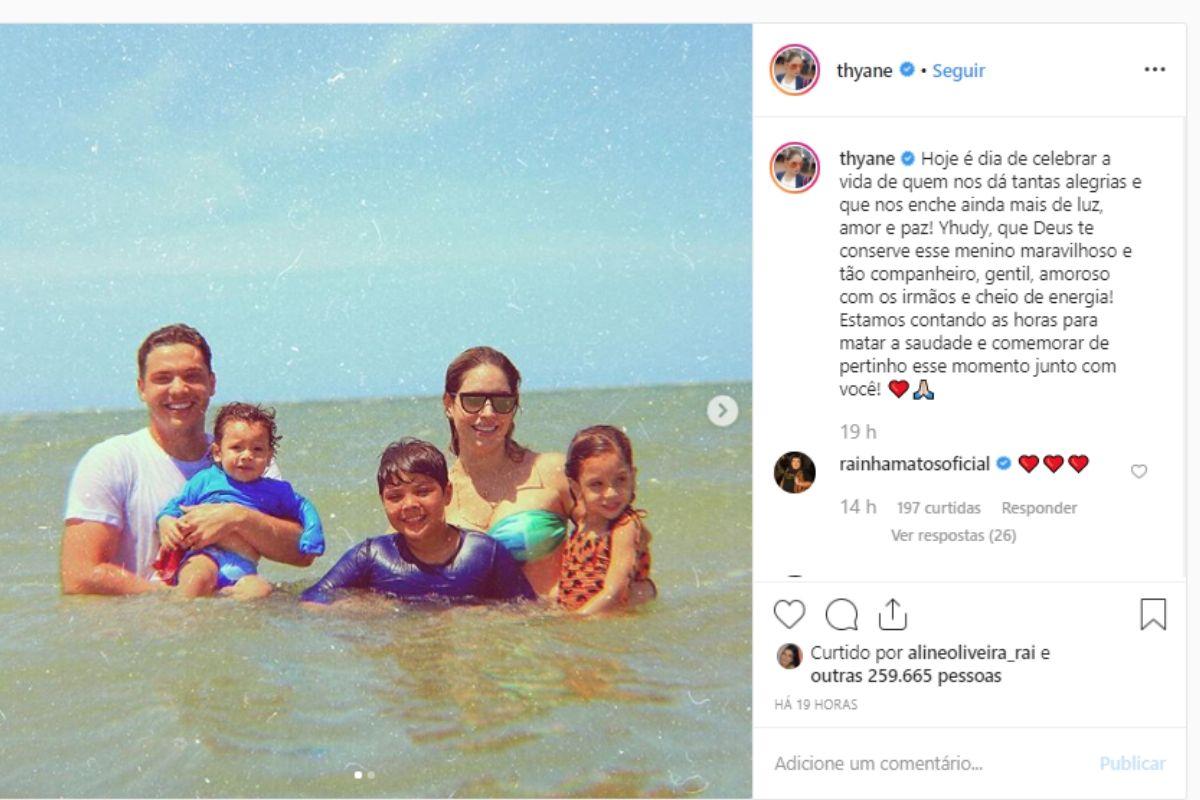Open comments via the speech bubble icon
Viewport: 1200px width, 800px height.
[x=841, y=614]
